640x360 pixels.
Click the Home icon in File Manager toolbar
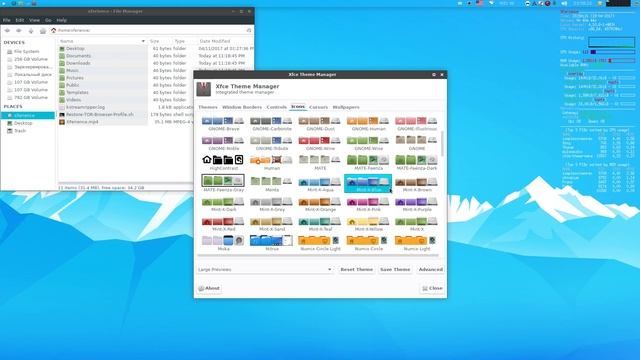(x=43, y=31)
